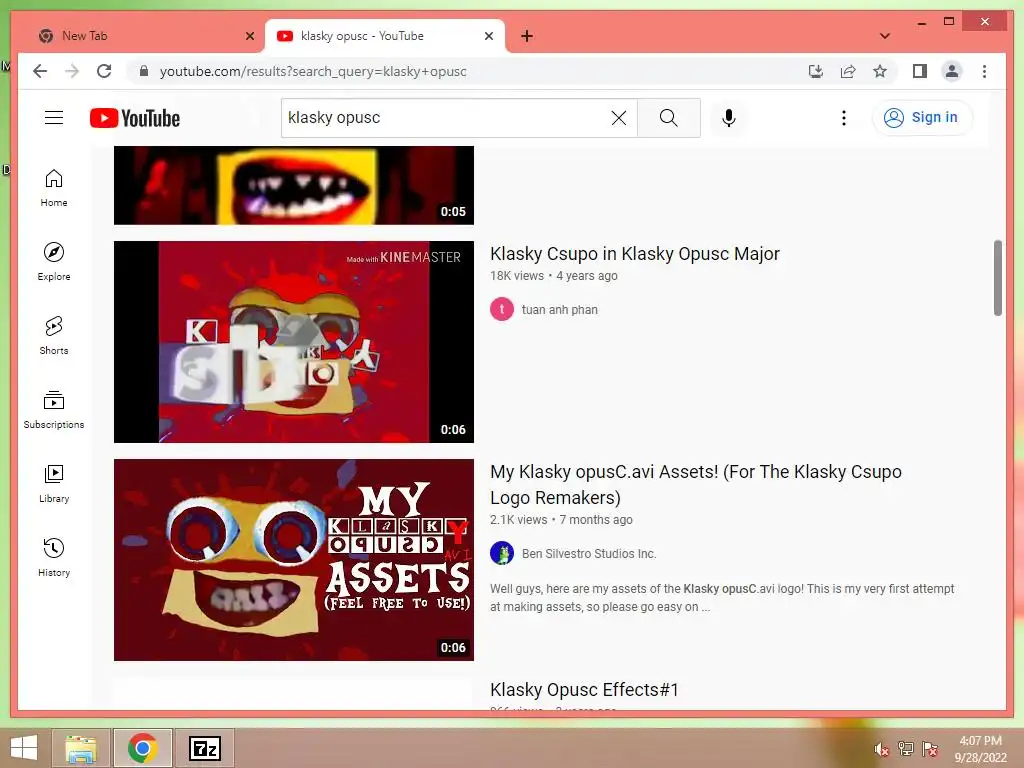Screen dimensions: 1024x768
Task: Open History in the sidebar
Action: (54, 557)
